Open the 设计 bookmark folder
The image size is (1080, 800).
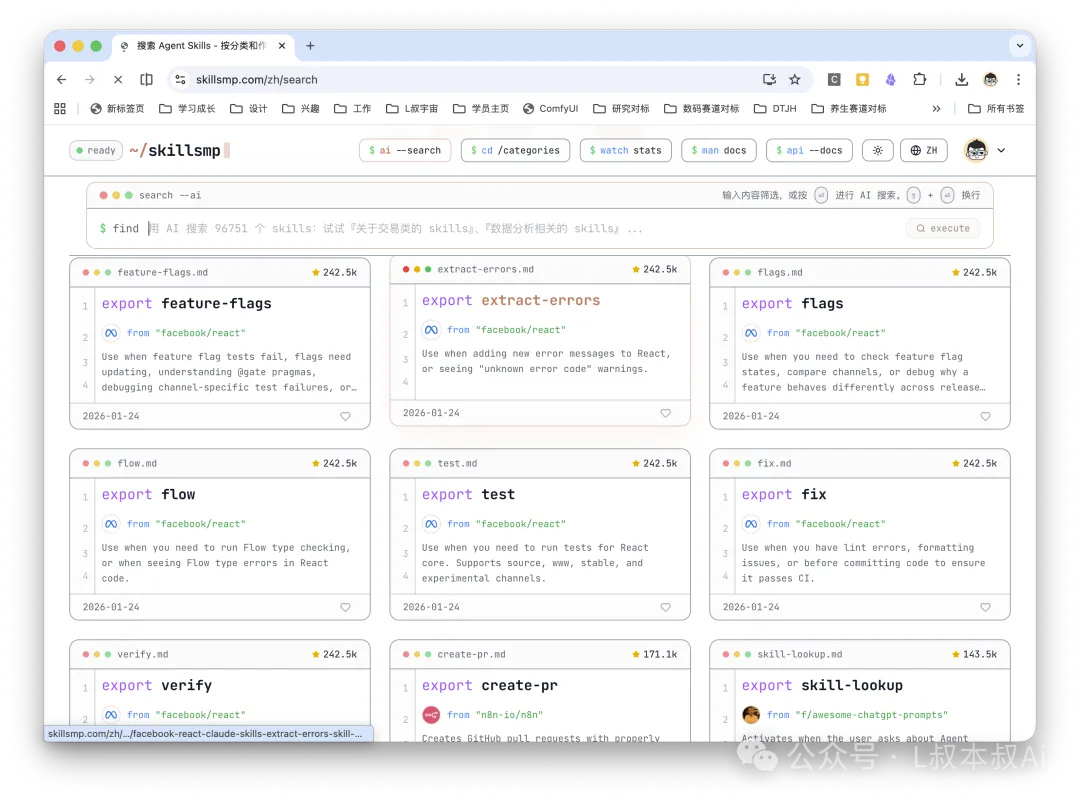click(x=249, y=109)
